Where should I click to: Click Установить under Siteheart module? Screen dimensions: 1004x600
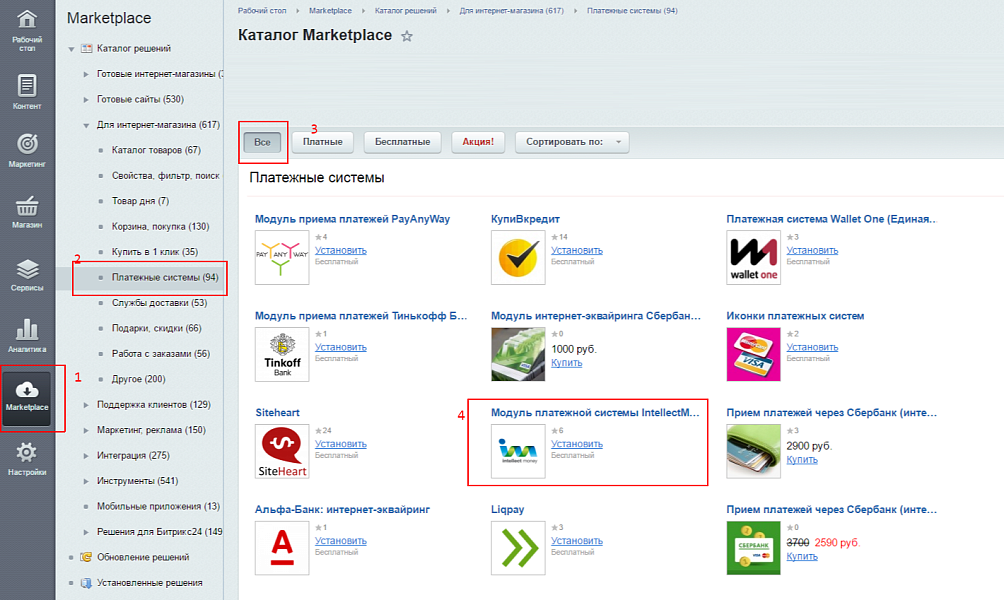click(x=340, y=443)
